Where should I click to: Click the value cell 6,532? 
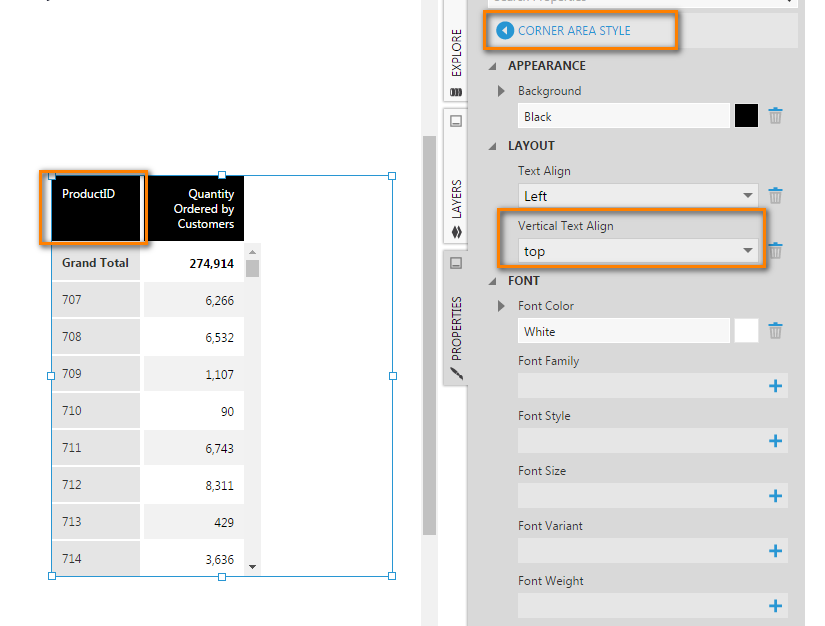tap(194, 337)
